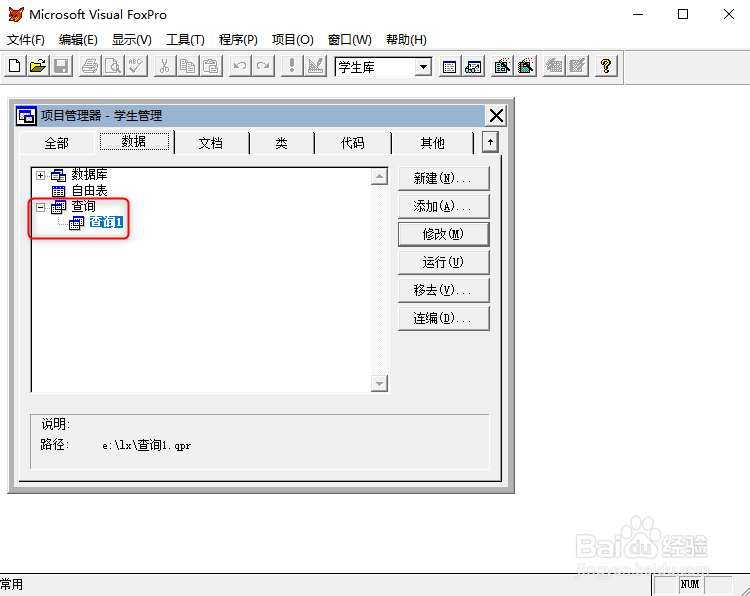
Task: Click the Spelling check ABC icon
Action: coord(136,66)
